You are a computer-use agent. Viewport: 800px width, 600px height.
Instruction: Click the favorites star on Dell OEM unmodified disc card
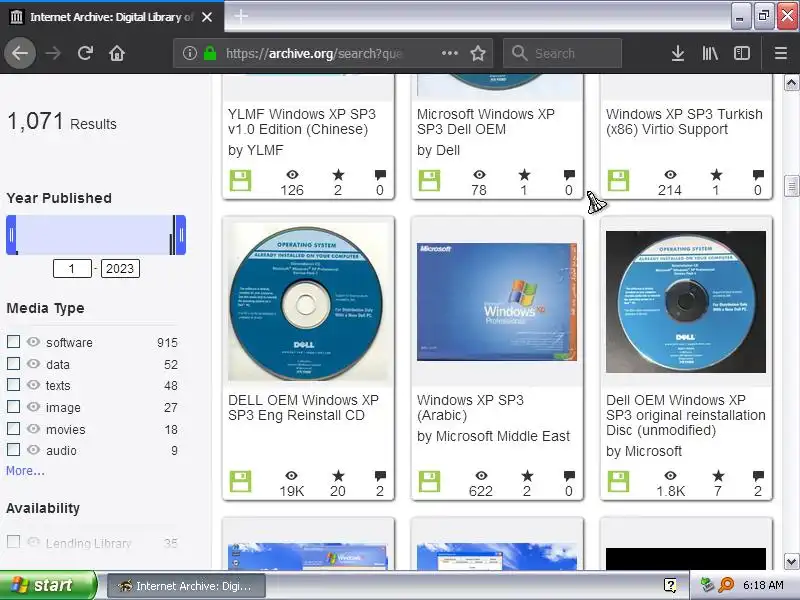point(718,476)
